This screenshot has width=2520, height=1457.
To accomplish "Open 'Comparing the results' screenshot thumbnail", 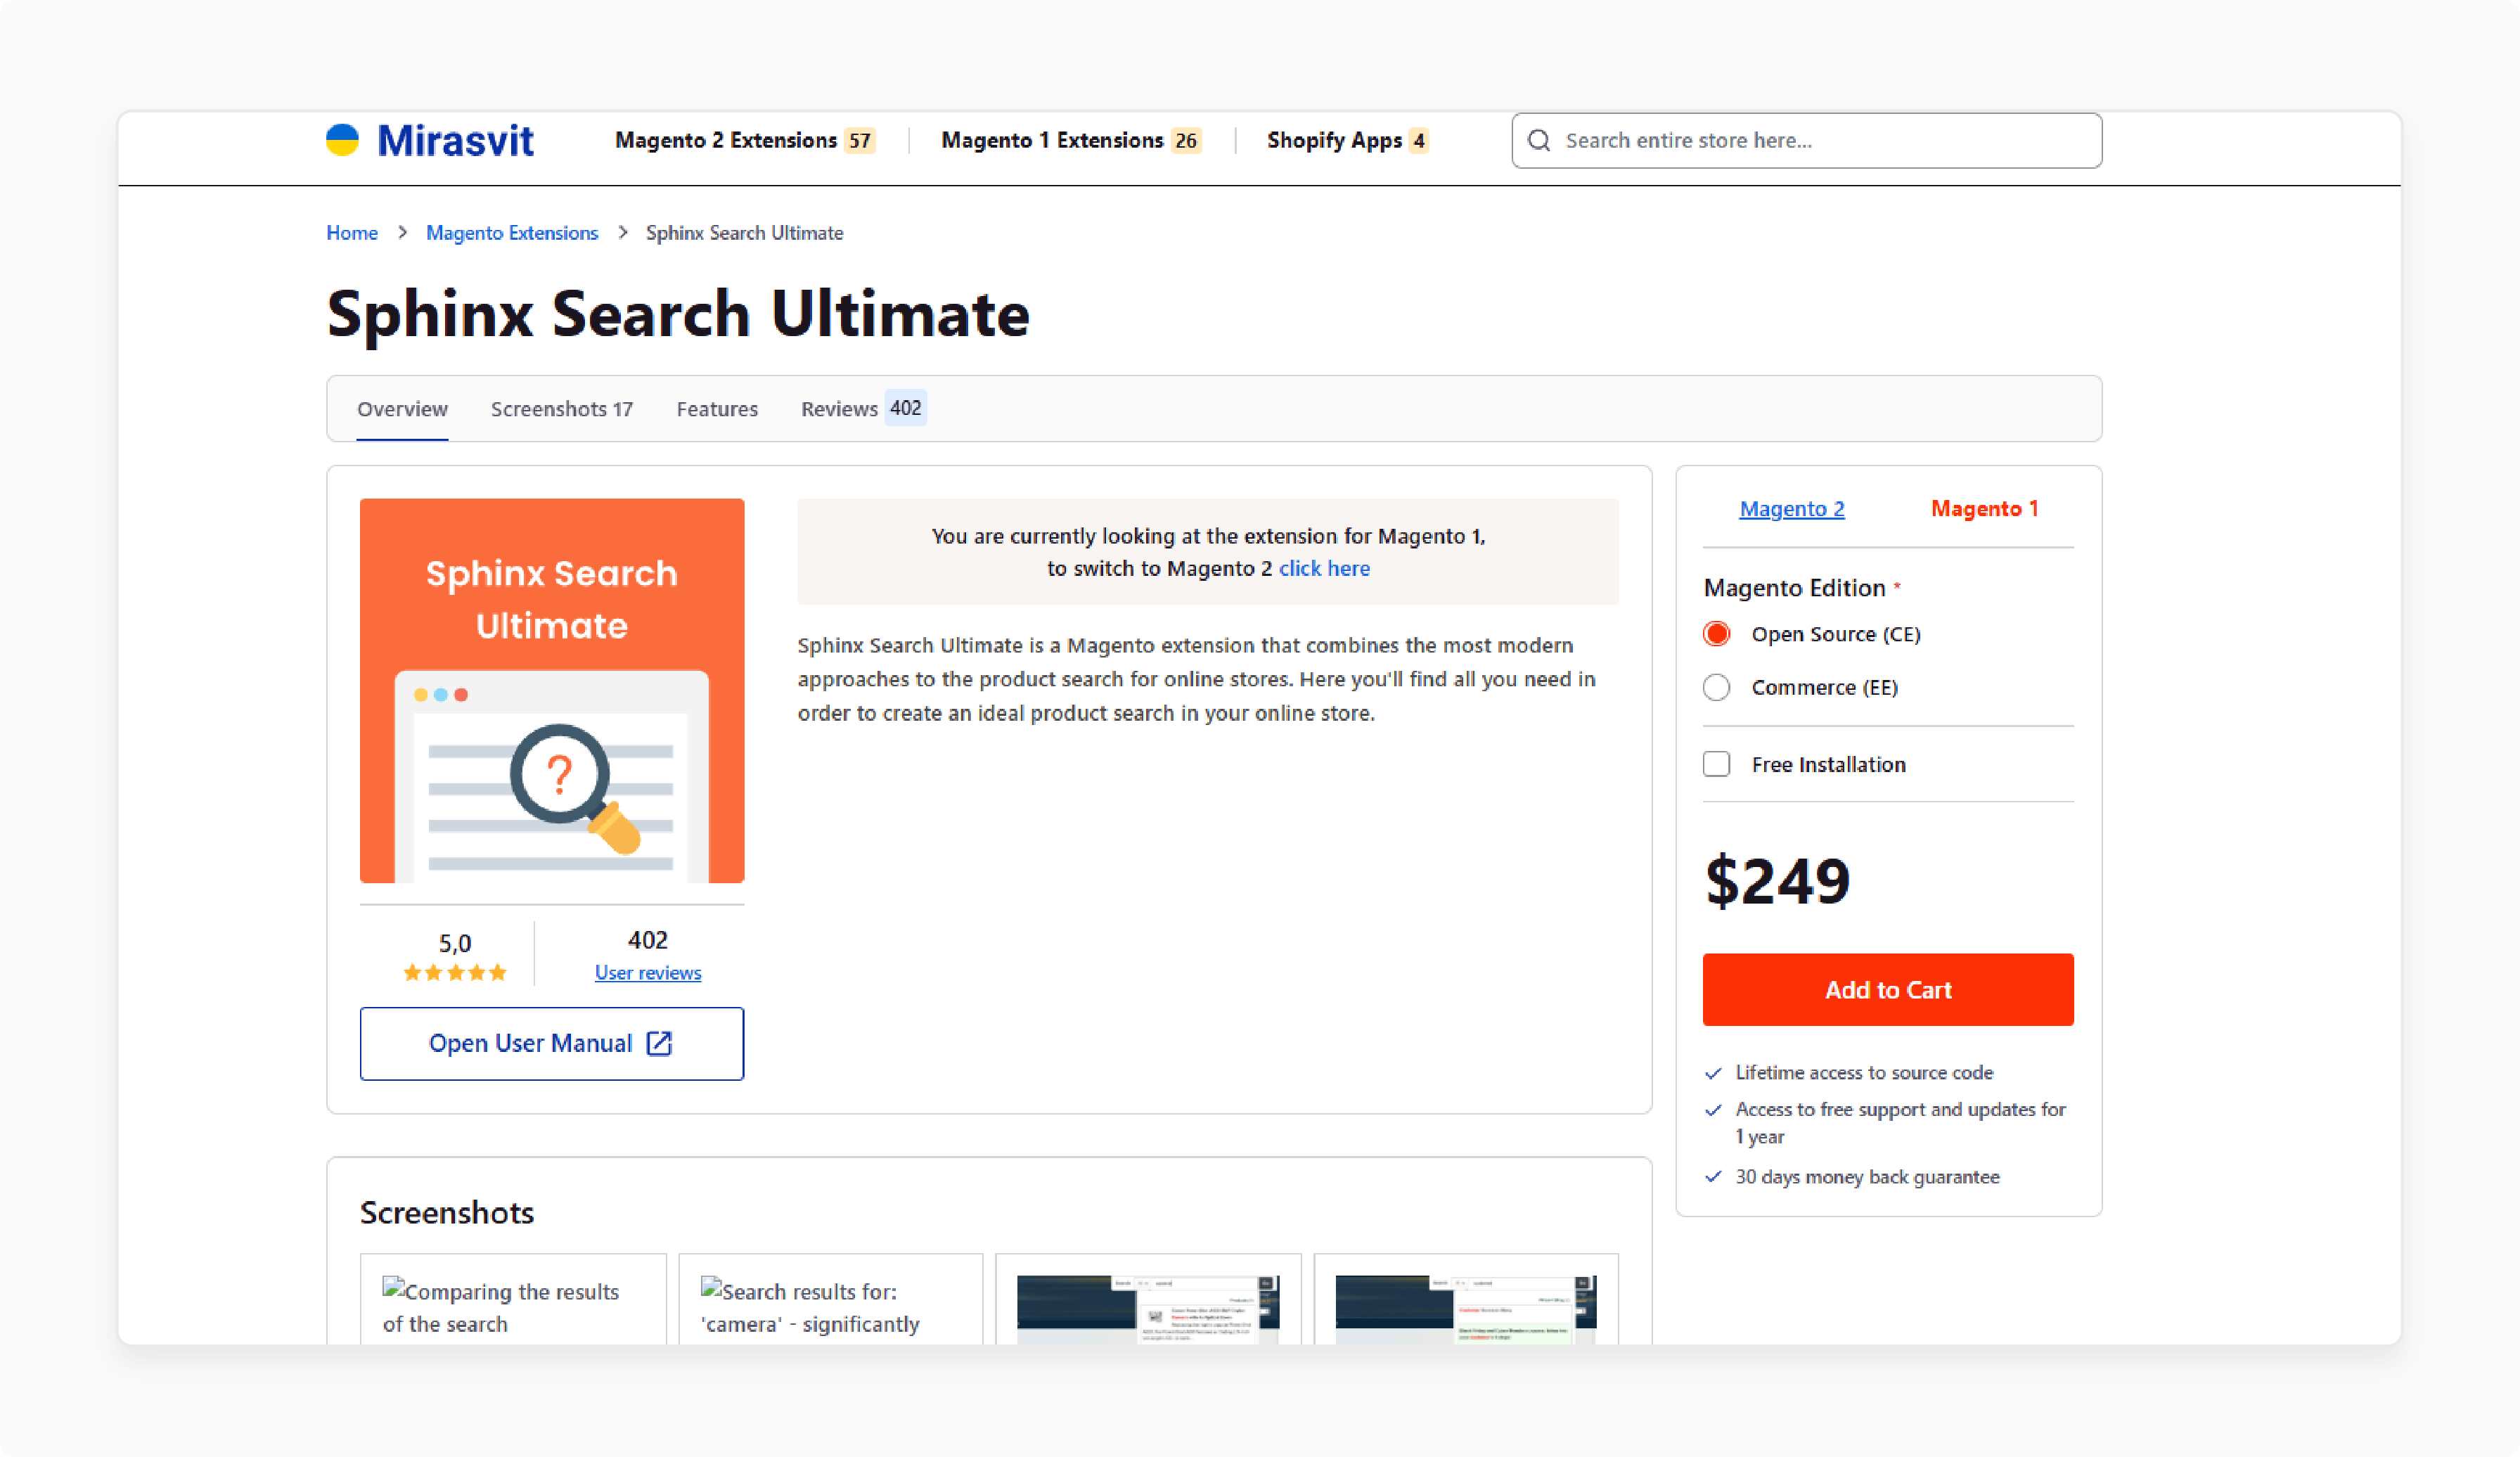I will click(x=513, y=1300).
